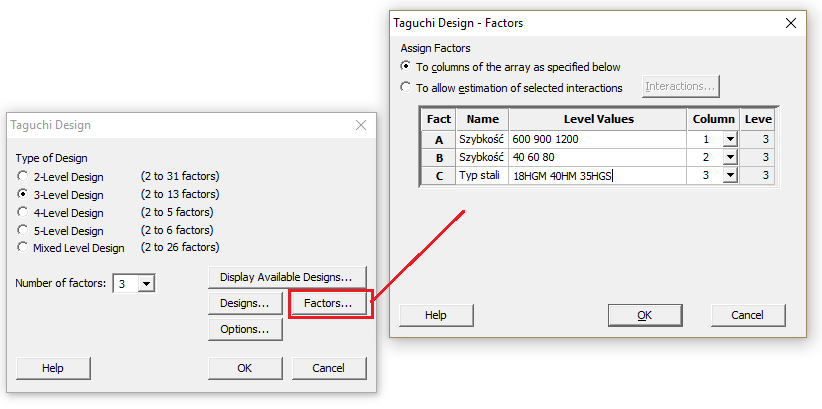Viewport: 822px width, 409px height.
Task: Open the Designs... dialog
Action: (245, 303)
